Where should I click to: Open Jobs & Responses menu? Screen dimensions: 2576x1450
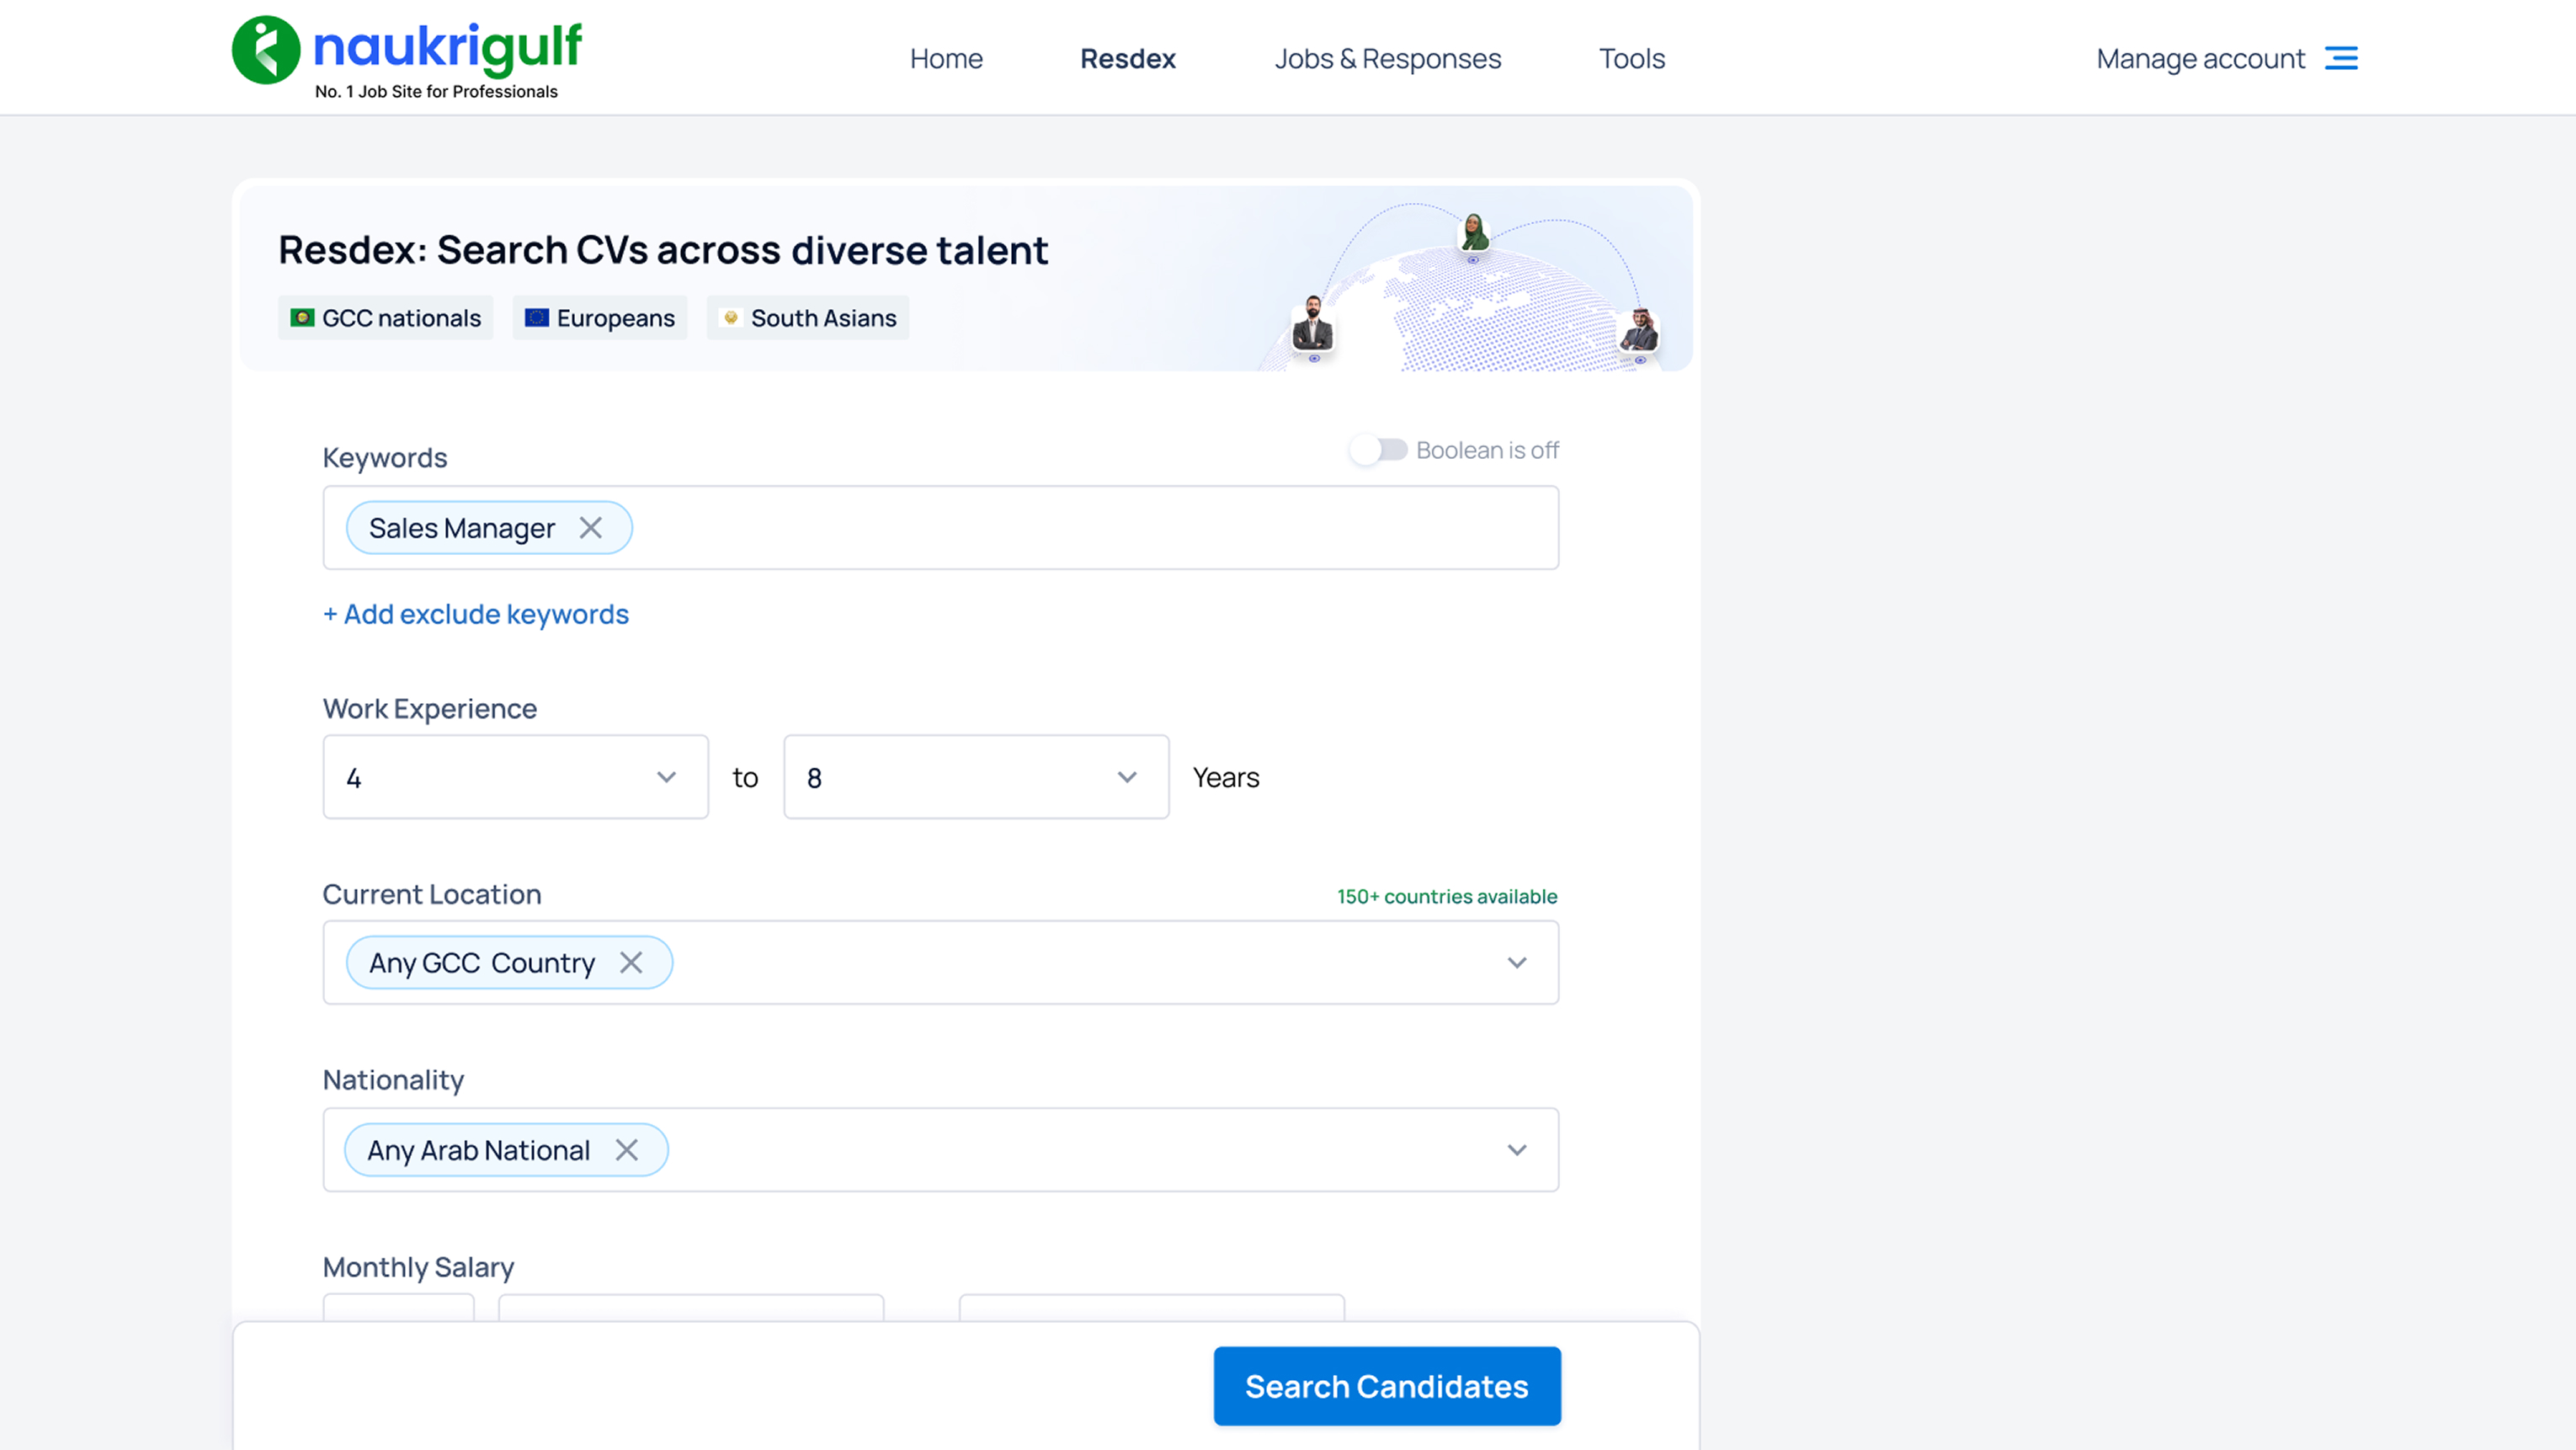click(1388, 58)
